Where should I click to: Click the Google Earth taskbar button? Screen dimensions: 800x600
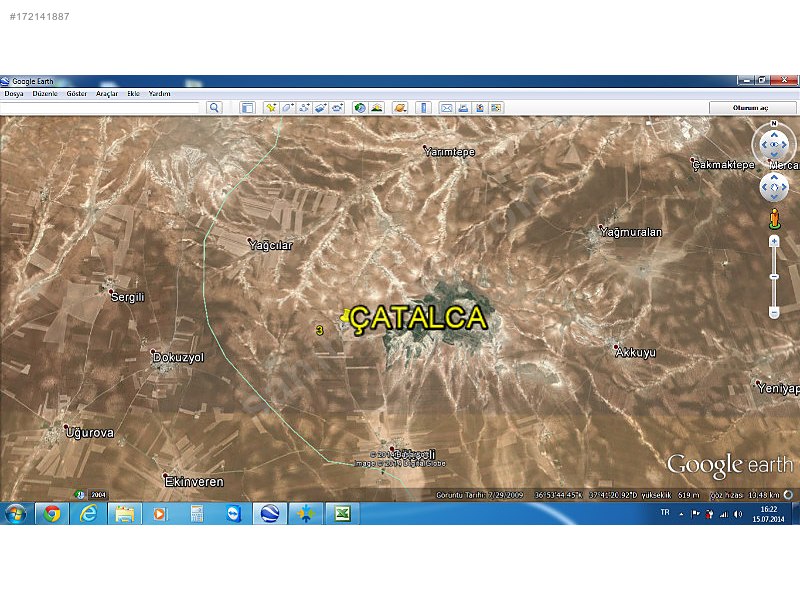click(x=270, y=514)
